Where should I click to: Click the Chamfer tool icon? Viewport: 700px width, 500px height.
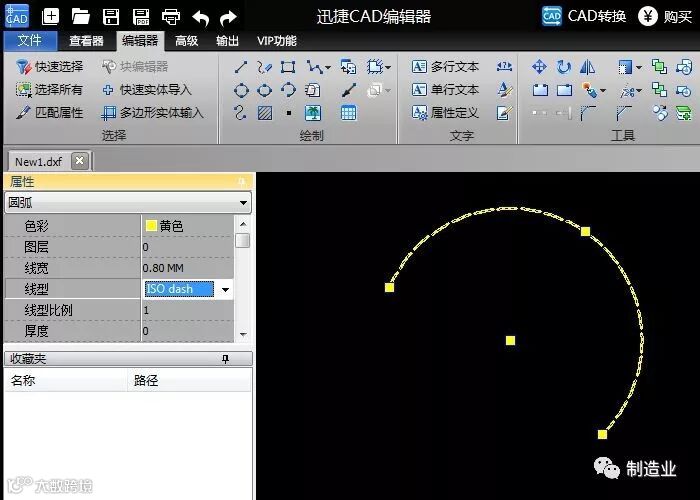click(x=624, y=113)
